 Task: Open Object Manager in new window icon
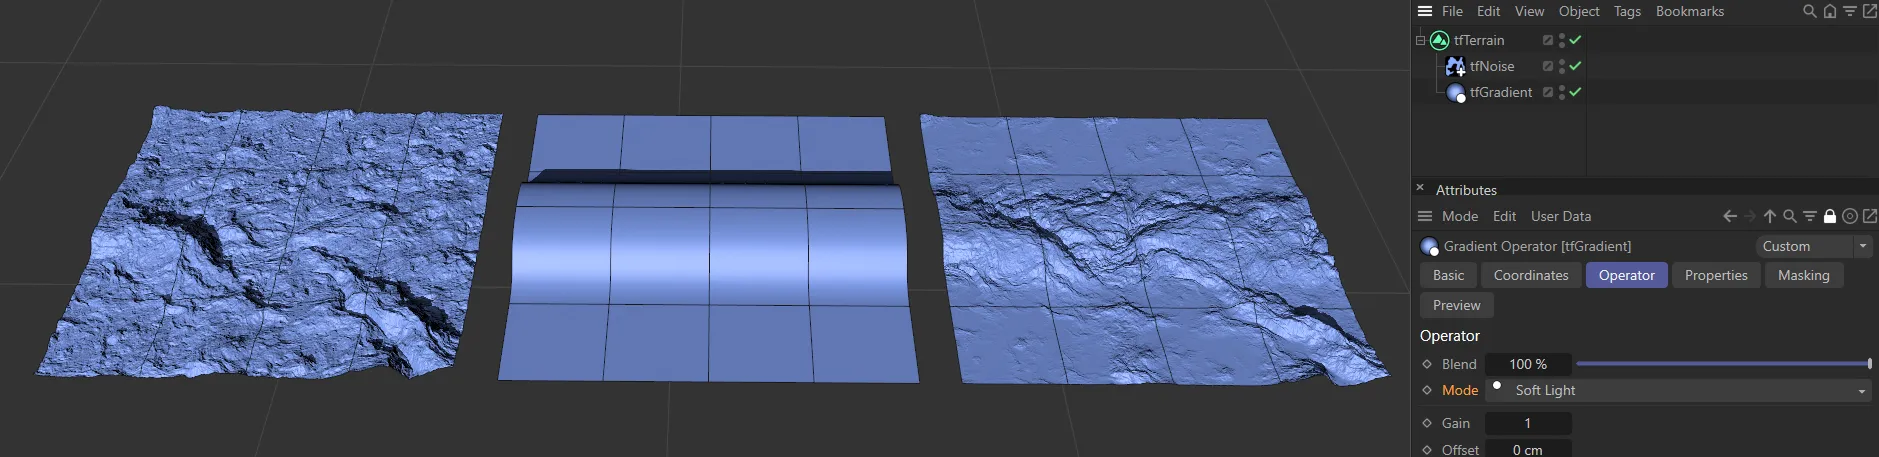tap(1869, 11)
